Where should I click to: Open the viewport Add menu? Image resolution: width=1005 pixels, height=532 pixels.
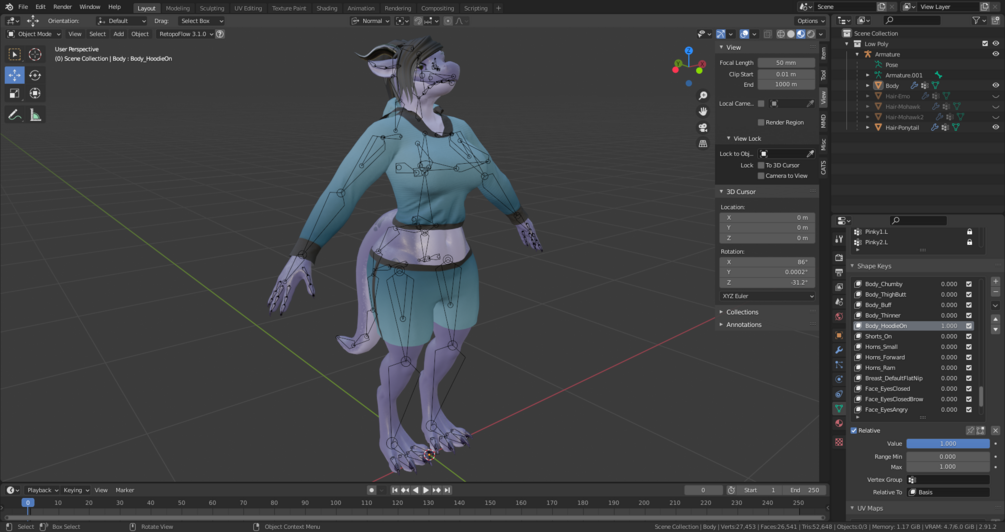click(x=119, y=34)
